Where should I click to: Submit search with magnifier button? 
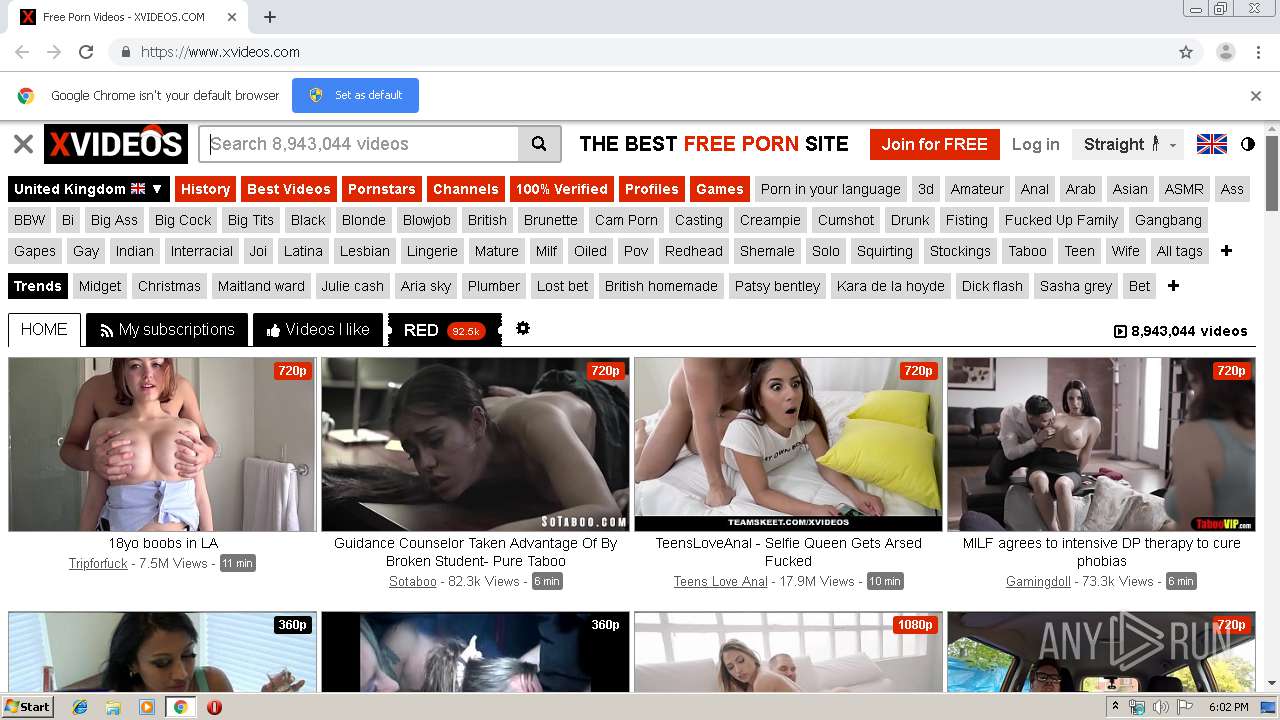point(539,144)
